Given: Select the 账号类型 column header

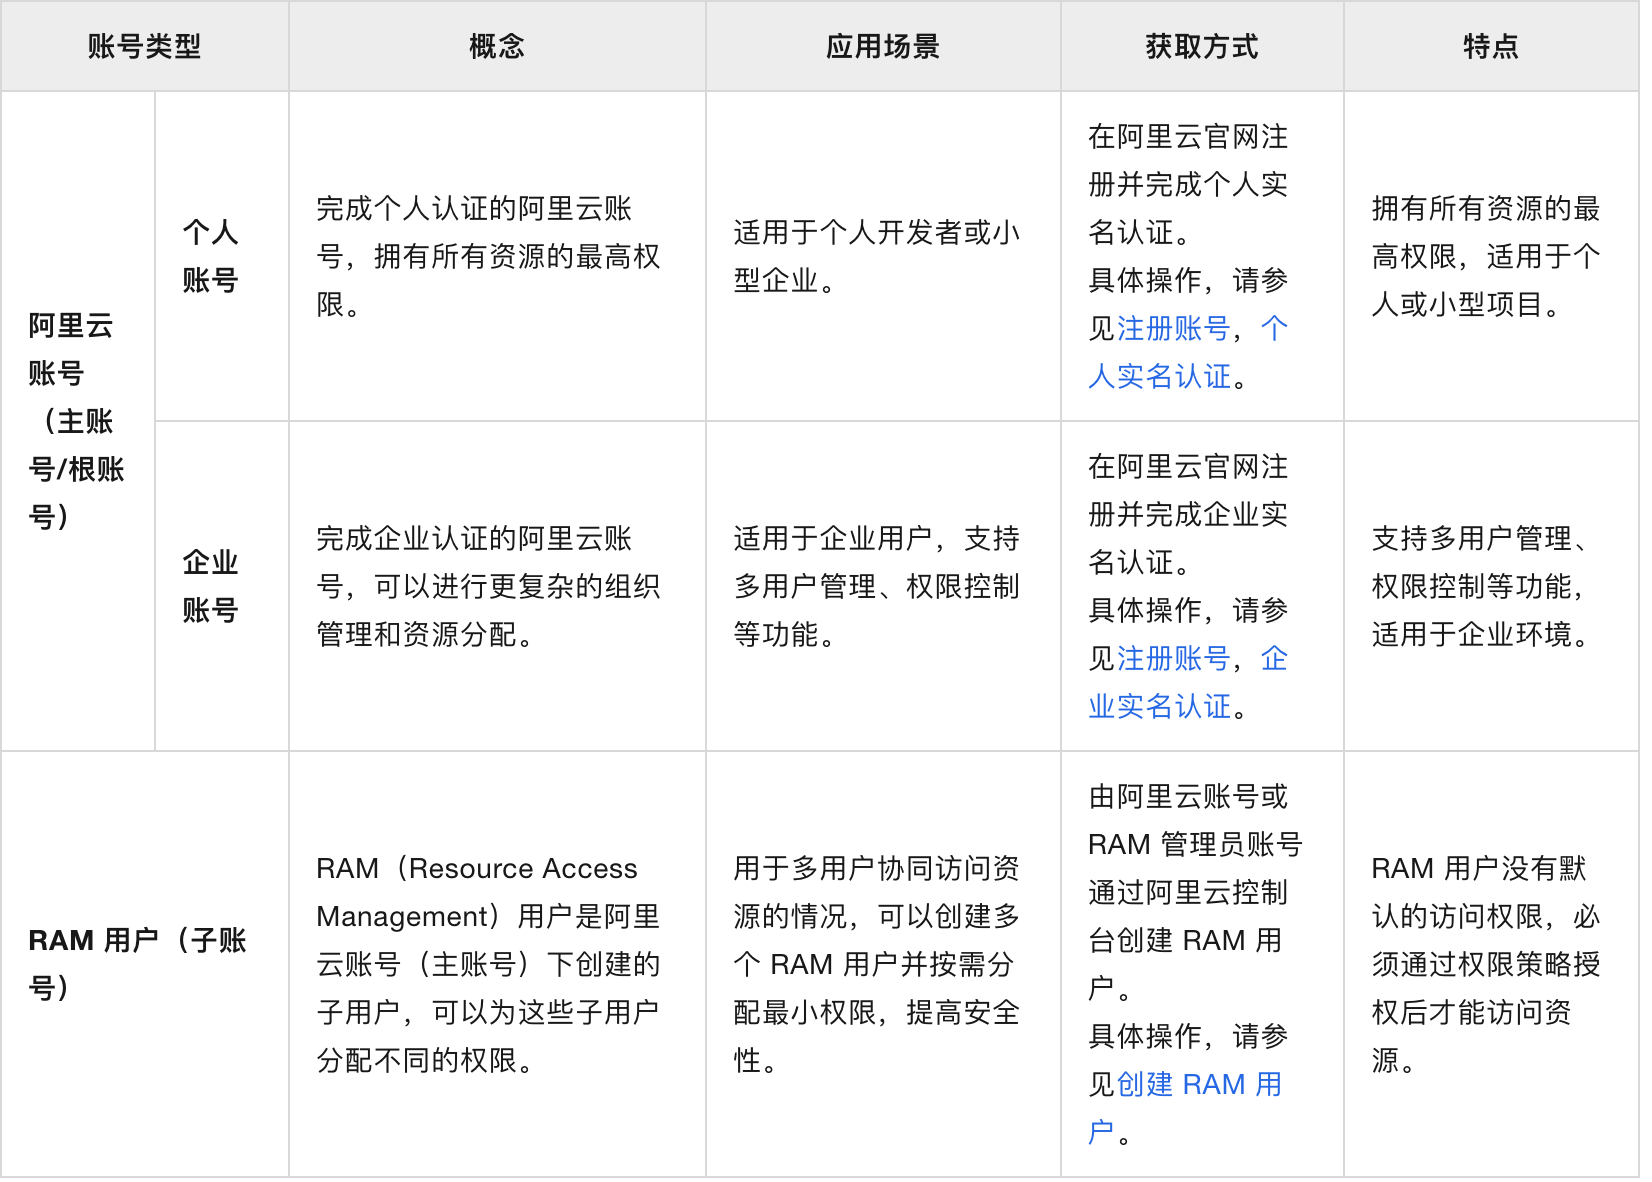Looking at the screenshot, I should coord(145,46).
